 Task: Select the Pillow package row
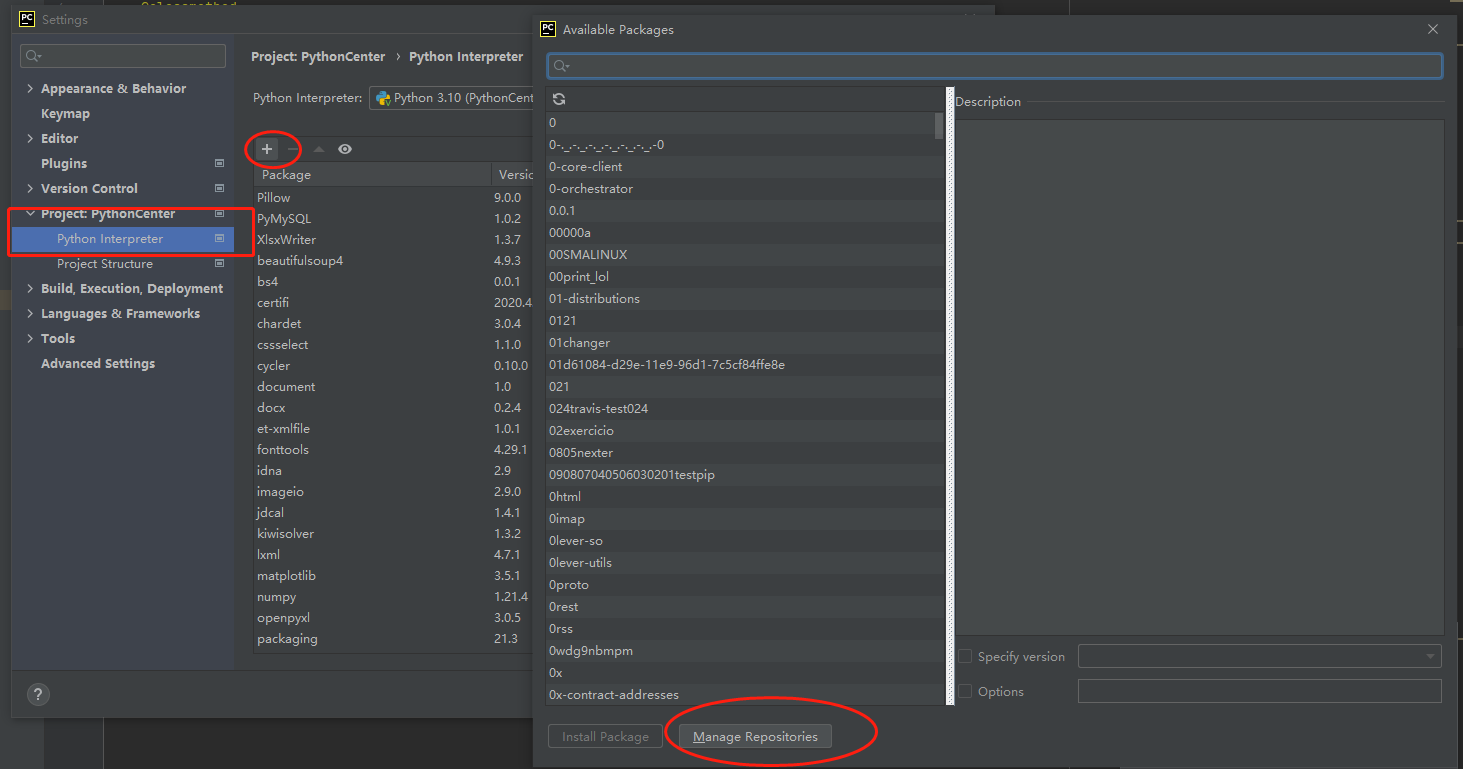(x=393, y=197)
